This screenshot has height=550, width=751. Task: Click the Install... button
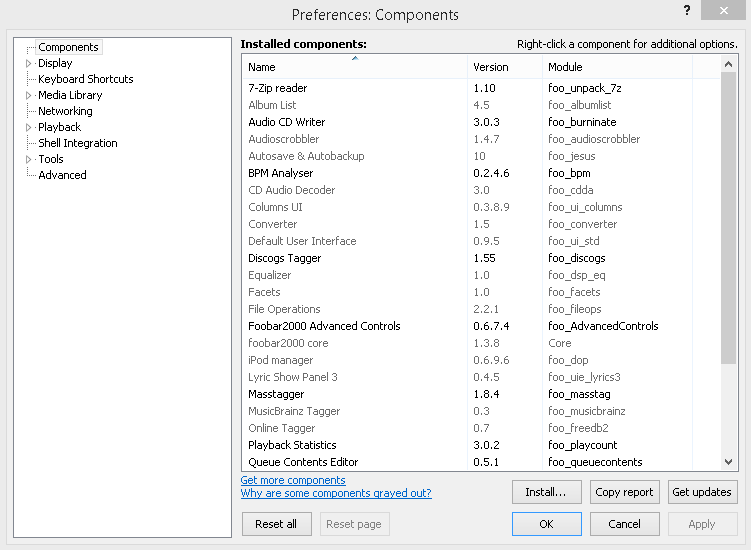coord(546,492)
